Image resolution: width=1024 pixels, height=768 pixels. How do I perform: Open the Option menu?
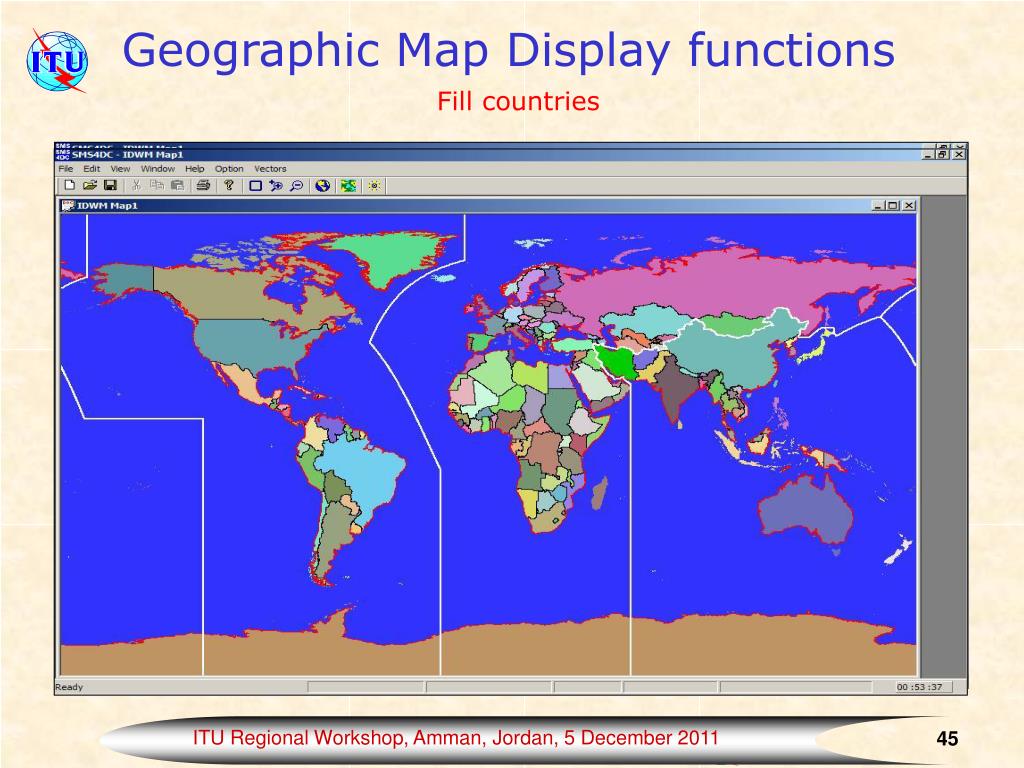coord(229,169)
